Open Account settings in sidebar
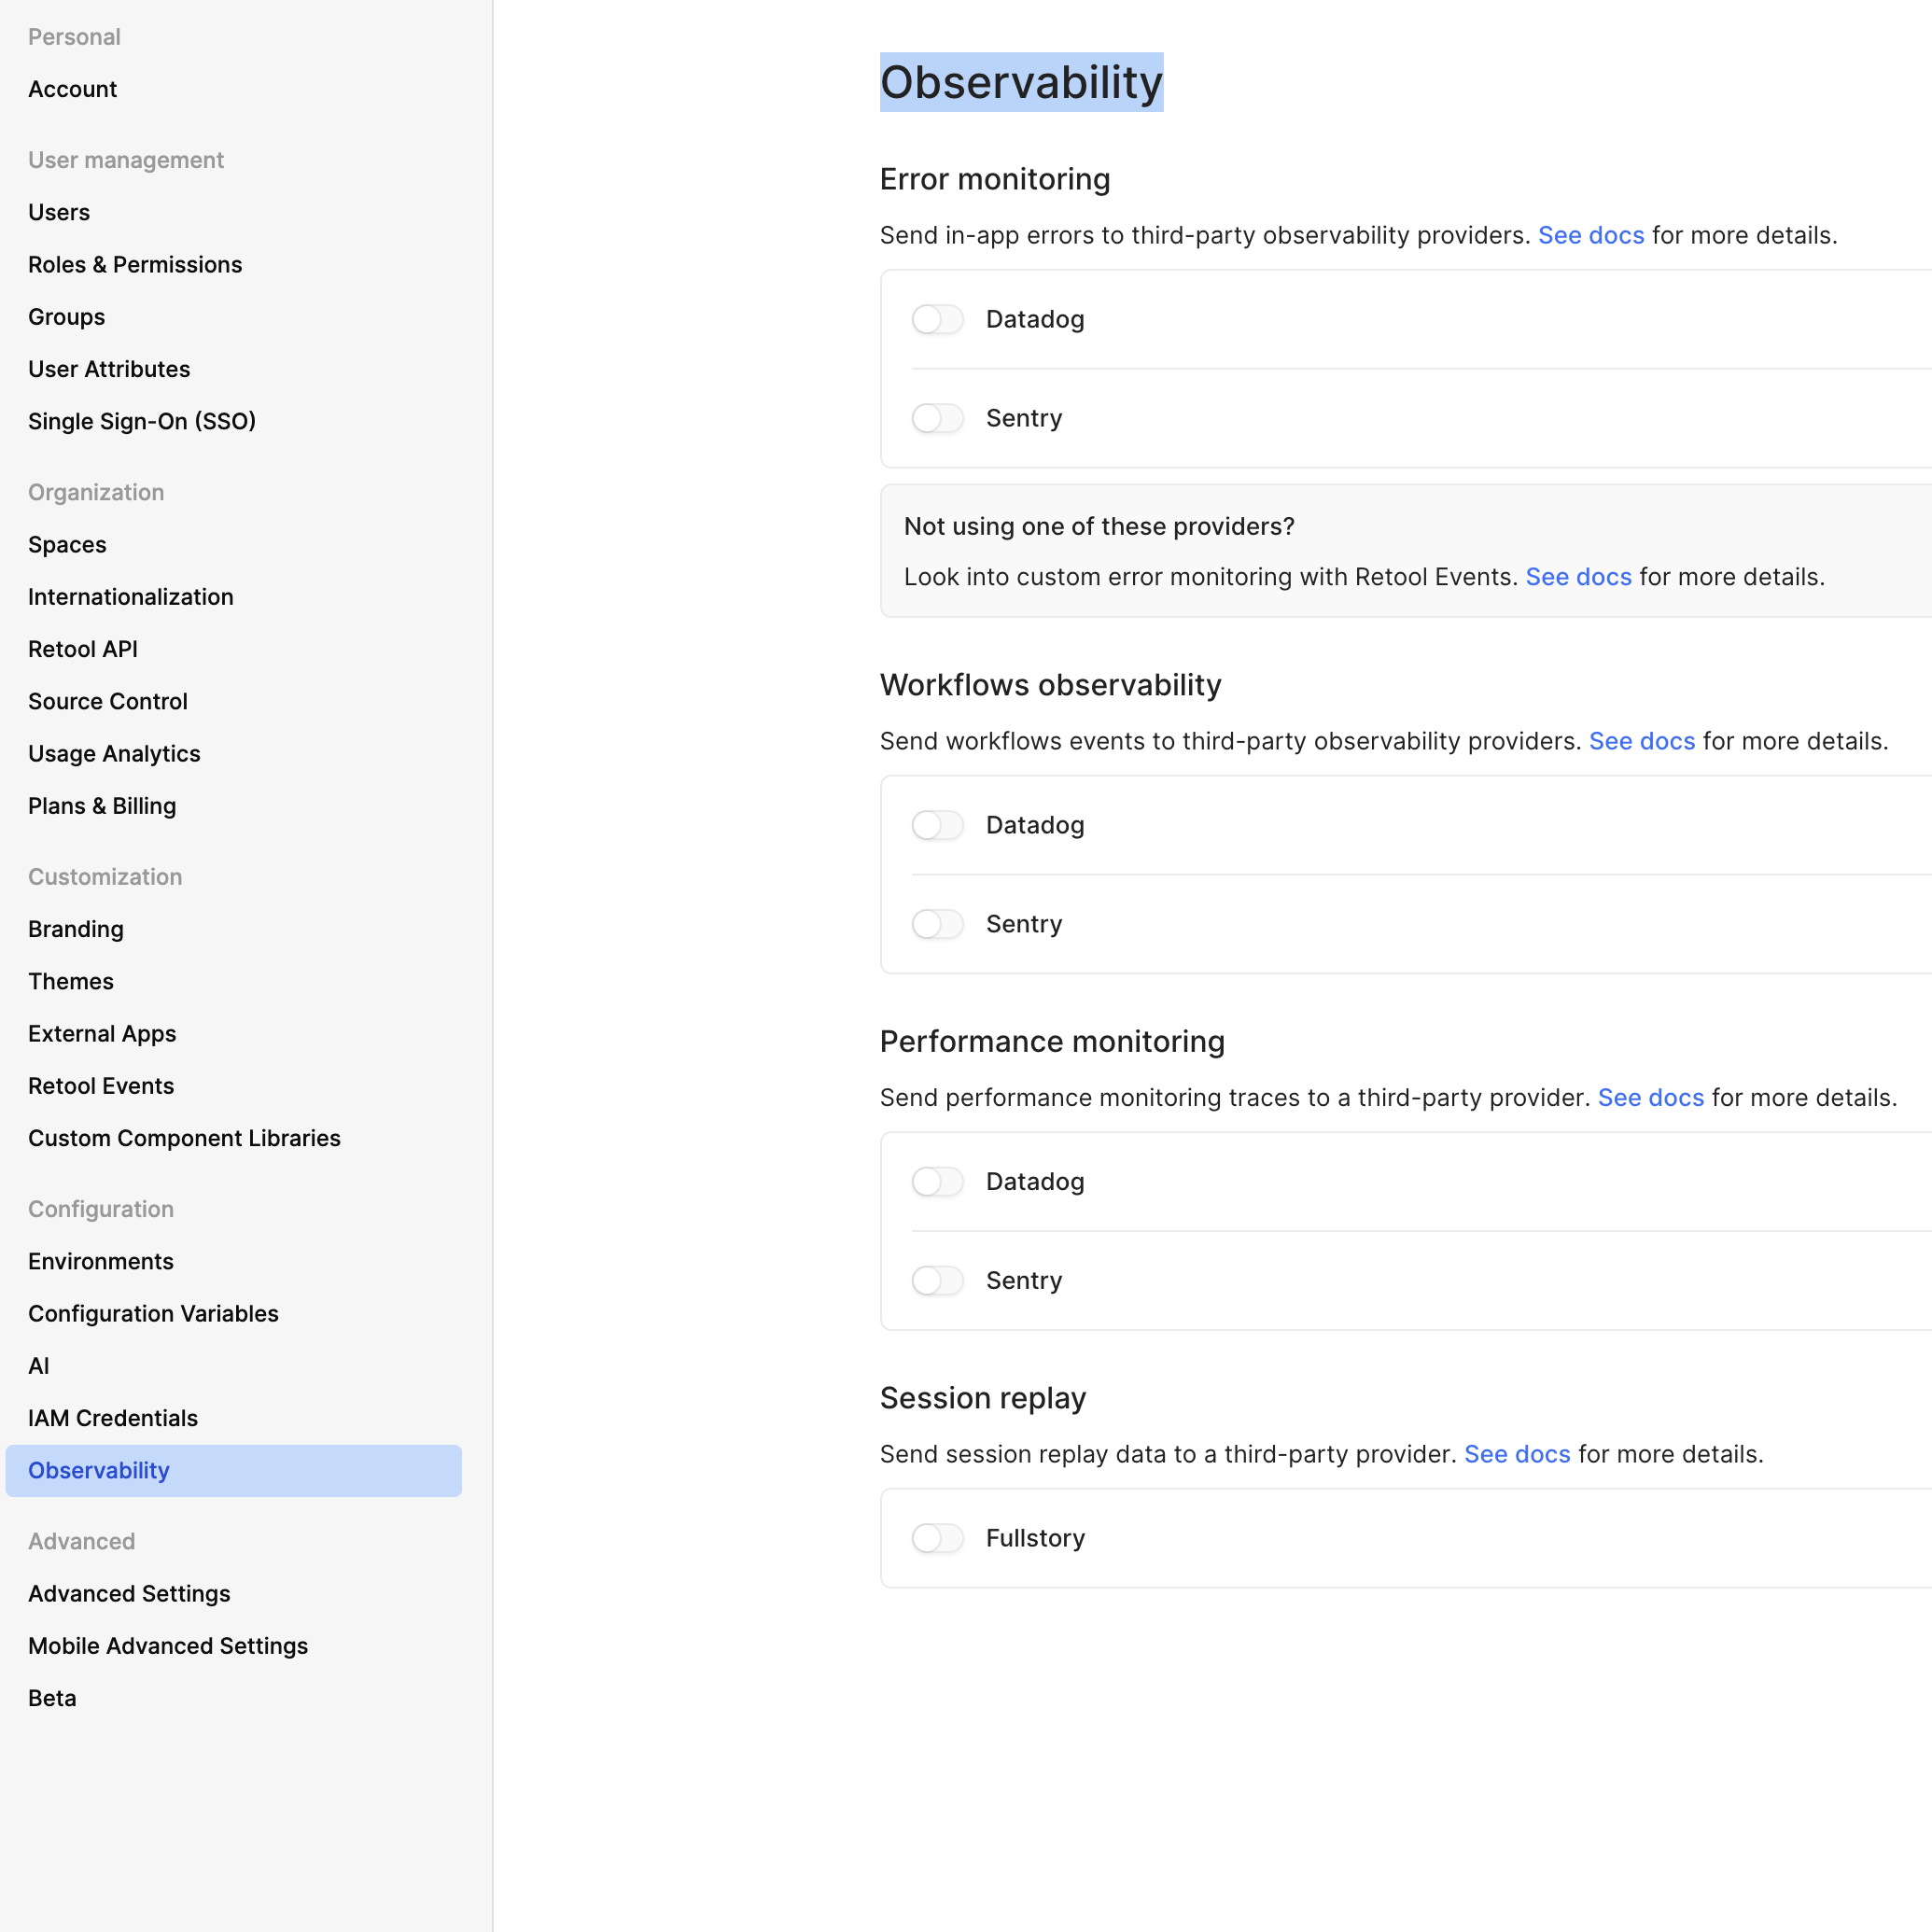This screenshot has width=1932, height=1932. [72, 89]
